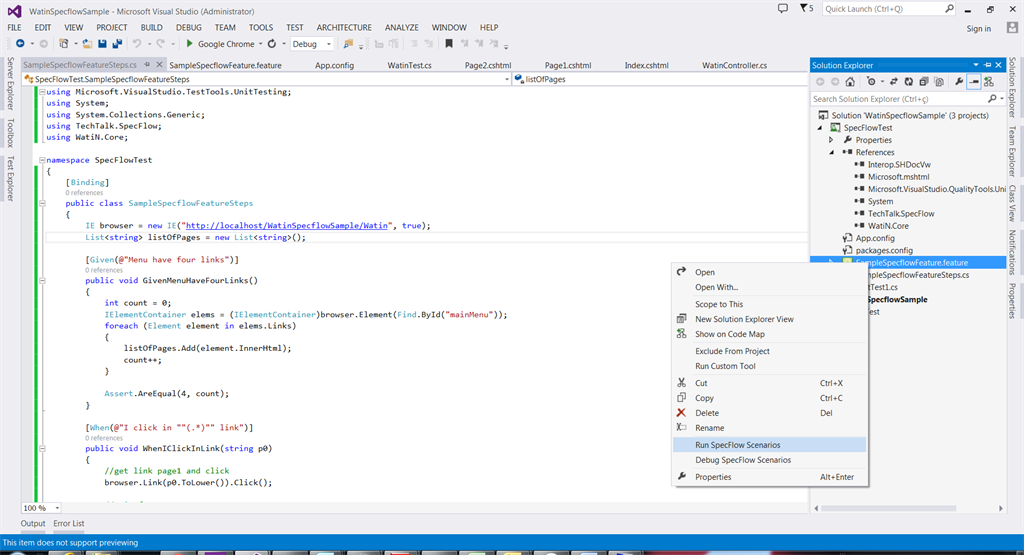The height and width of the screenshot is (555, 1024).
Task: Open the localhost WatinSpecflowSample URL link
Action: pos(288,225)
